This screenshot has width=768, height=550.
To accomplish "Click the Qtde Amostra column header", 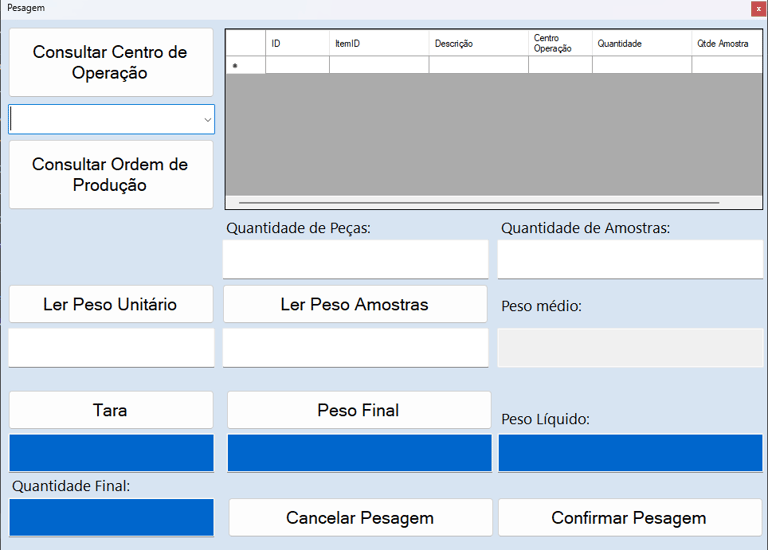I will click(727, 44).
